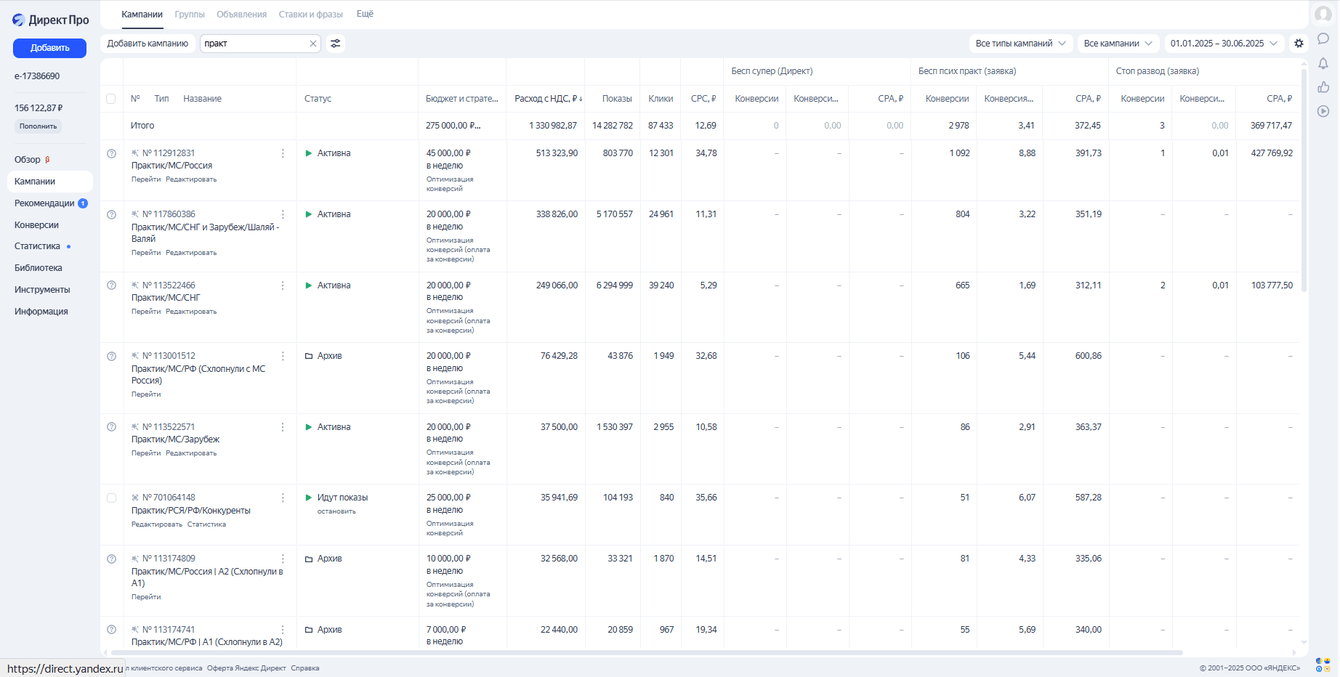Open the Справка footer link
The image size is (1340, 677).
pyautogui.click(x=305, y=668)
